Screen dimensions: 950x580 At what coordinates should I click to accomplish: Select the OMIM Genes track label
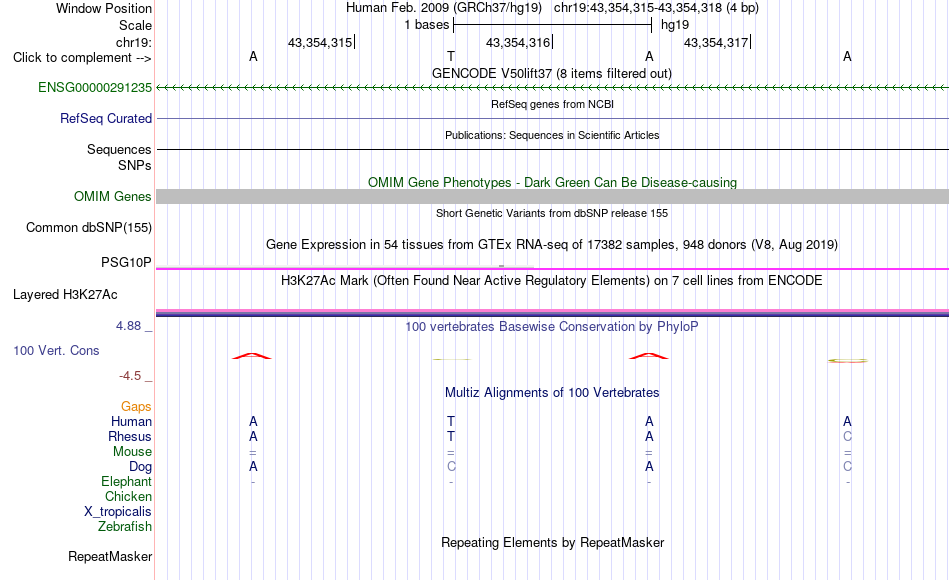(x=112, y=196)
